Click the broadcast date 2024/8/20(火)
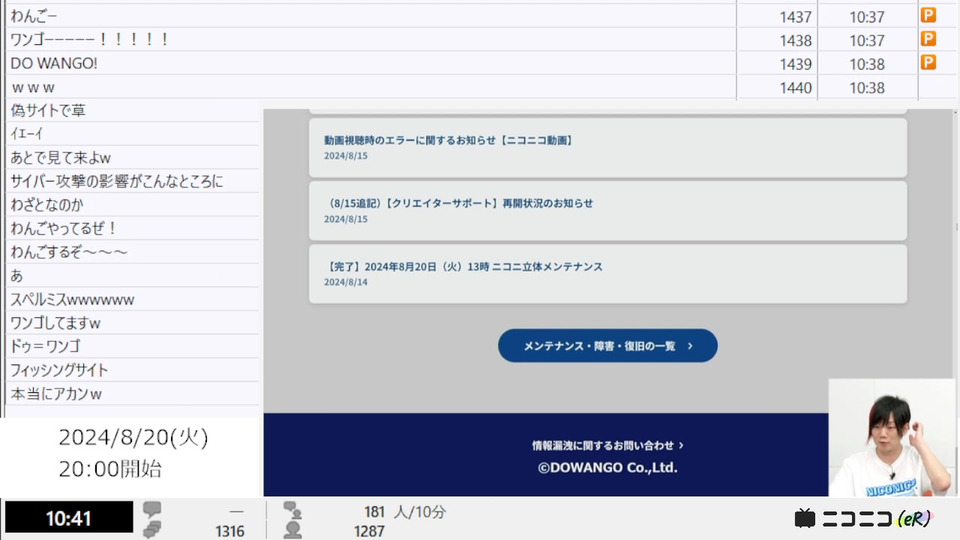The image size is (960, 540). (x=133, y=437)
